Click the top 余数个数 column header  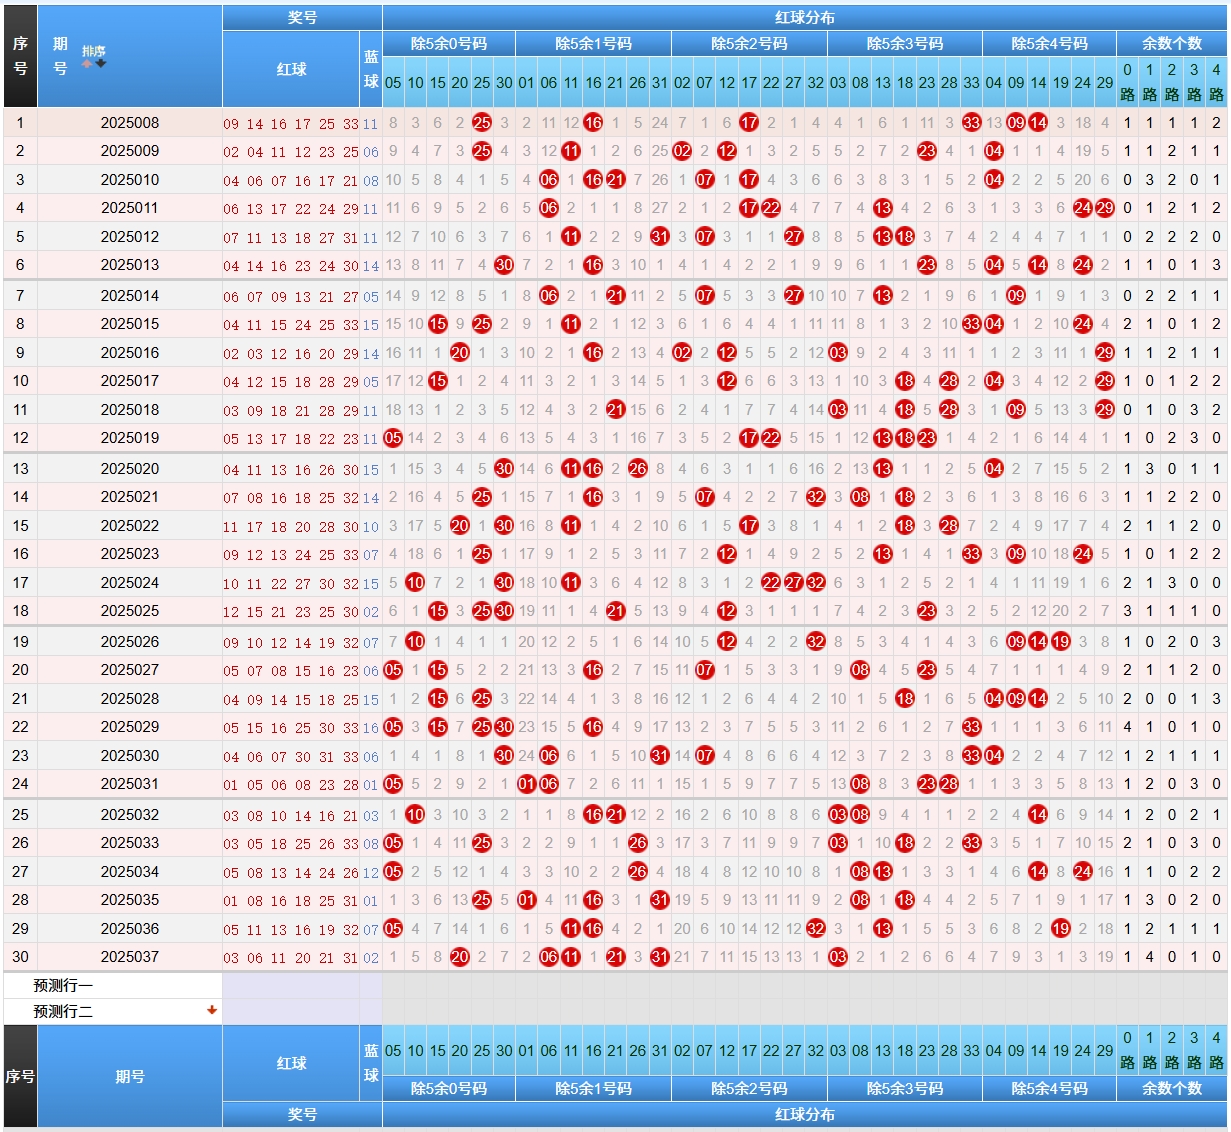1171,44
